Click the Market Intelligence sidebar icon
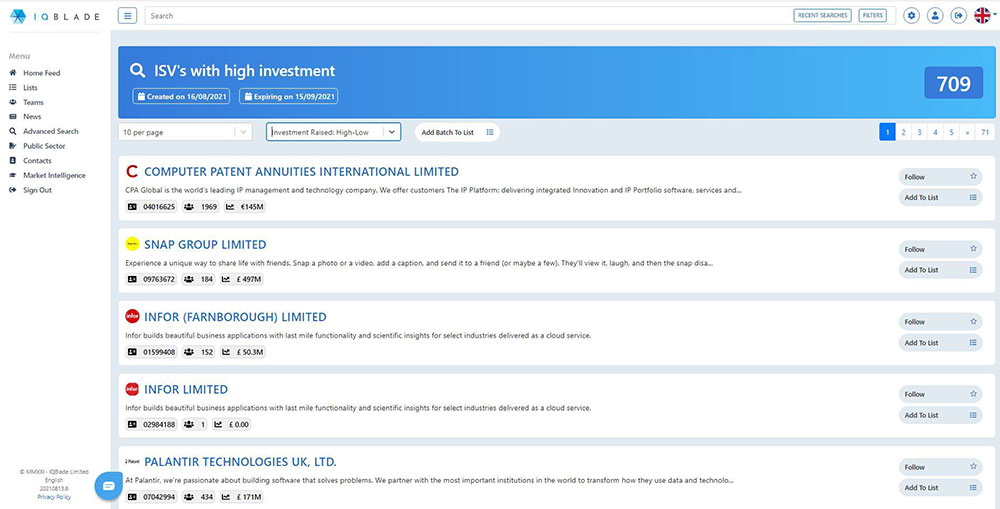 13,175
